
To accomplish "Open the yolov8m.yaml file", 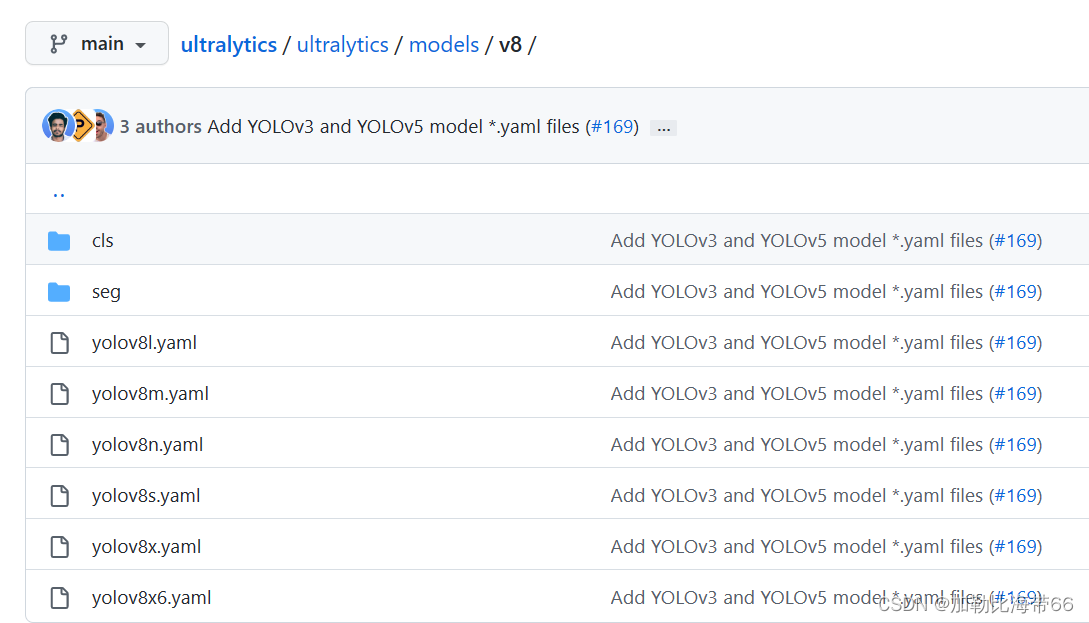I will (x=150, y=394).
